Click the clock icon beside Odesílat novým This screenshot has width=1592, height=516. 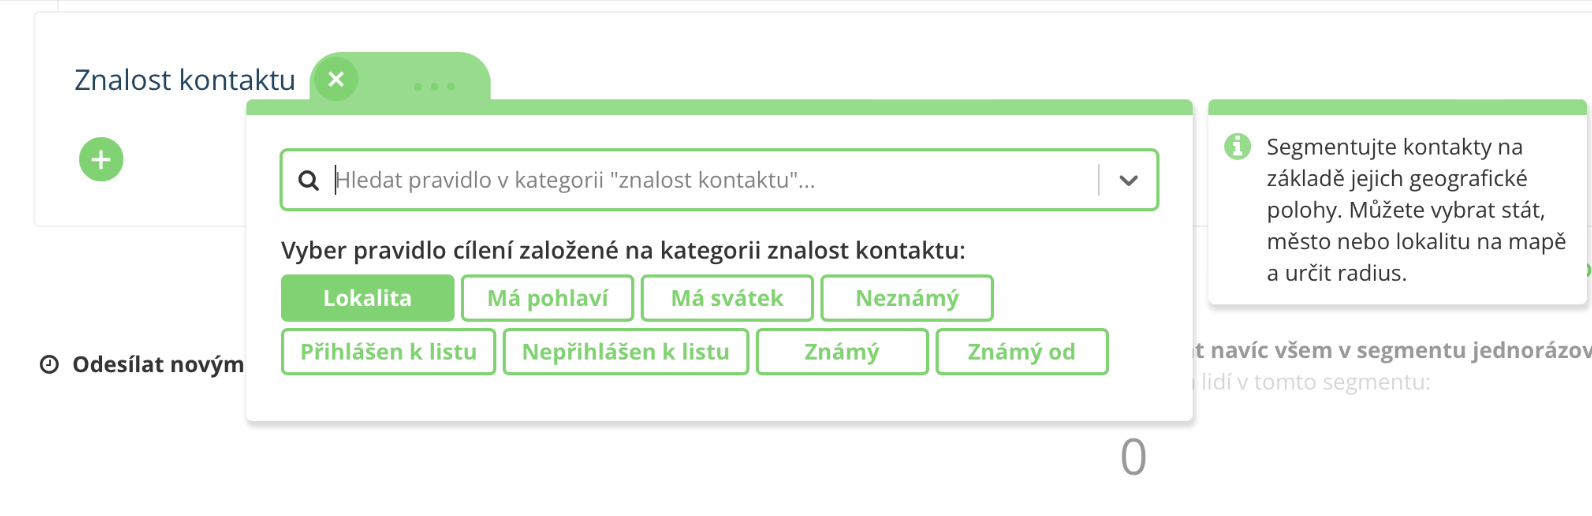49,365
